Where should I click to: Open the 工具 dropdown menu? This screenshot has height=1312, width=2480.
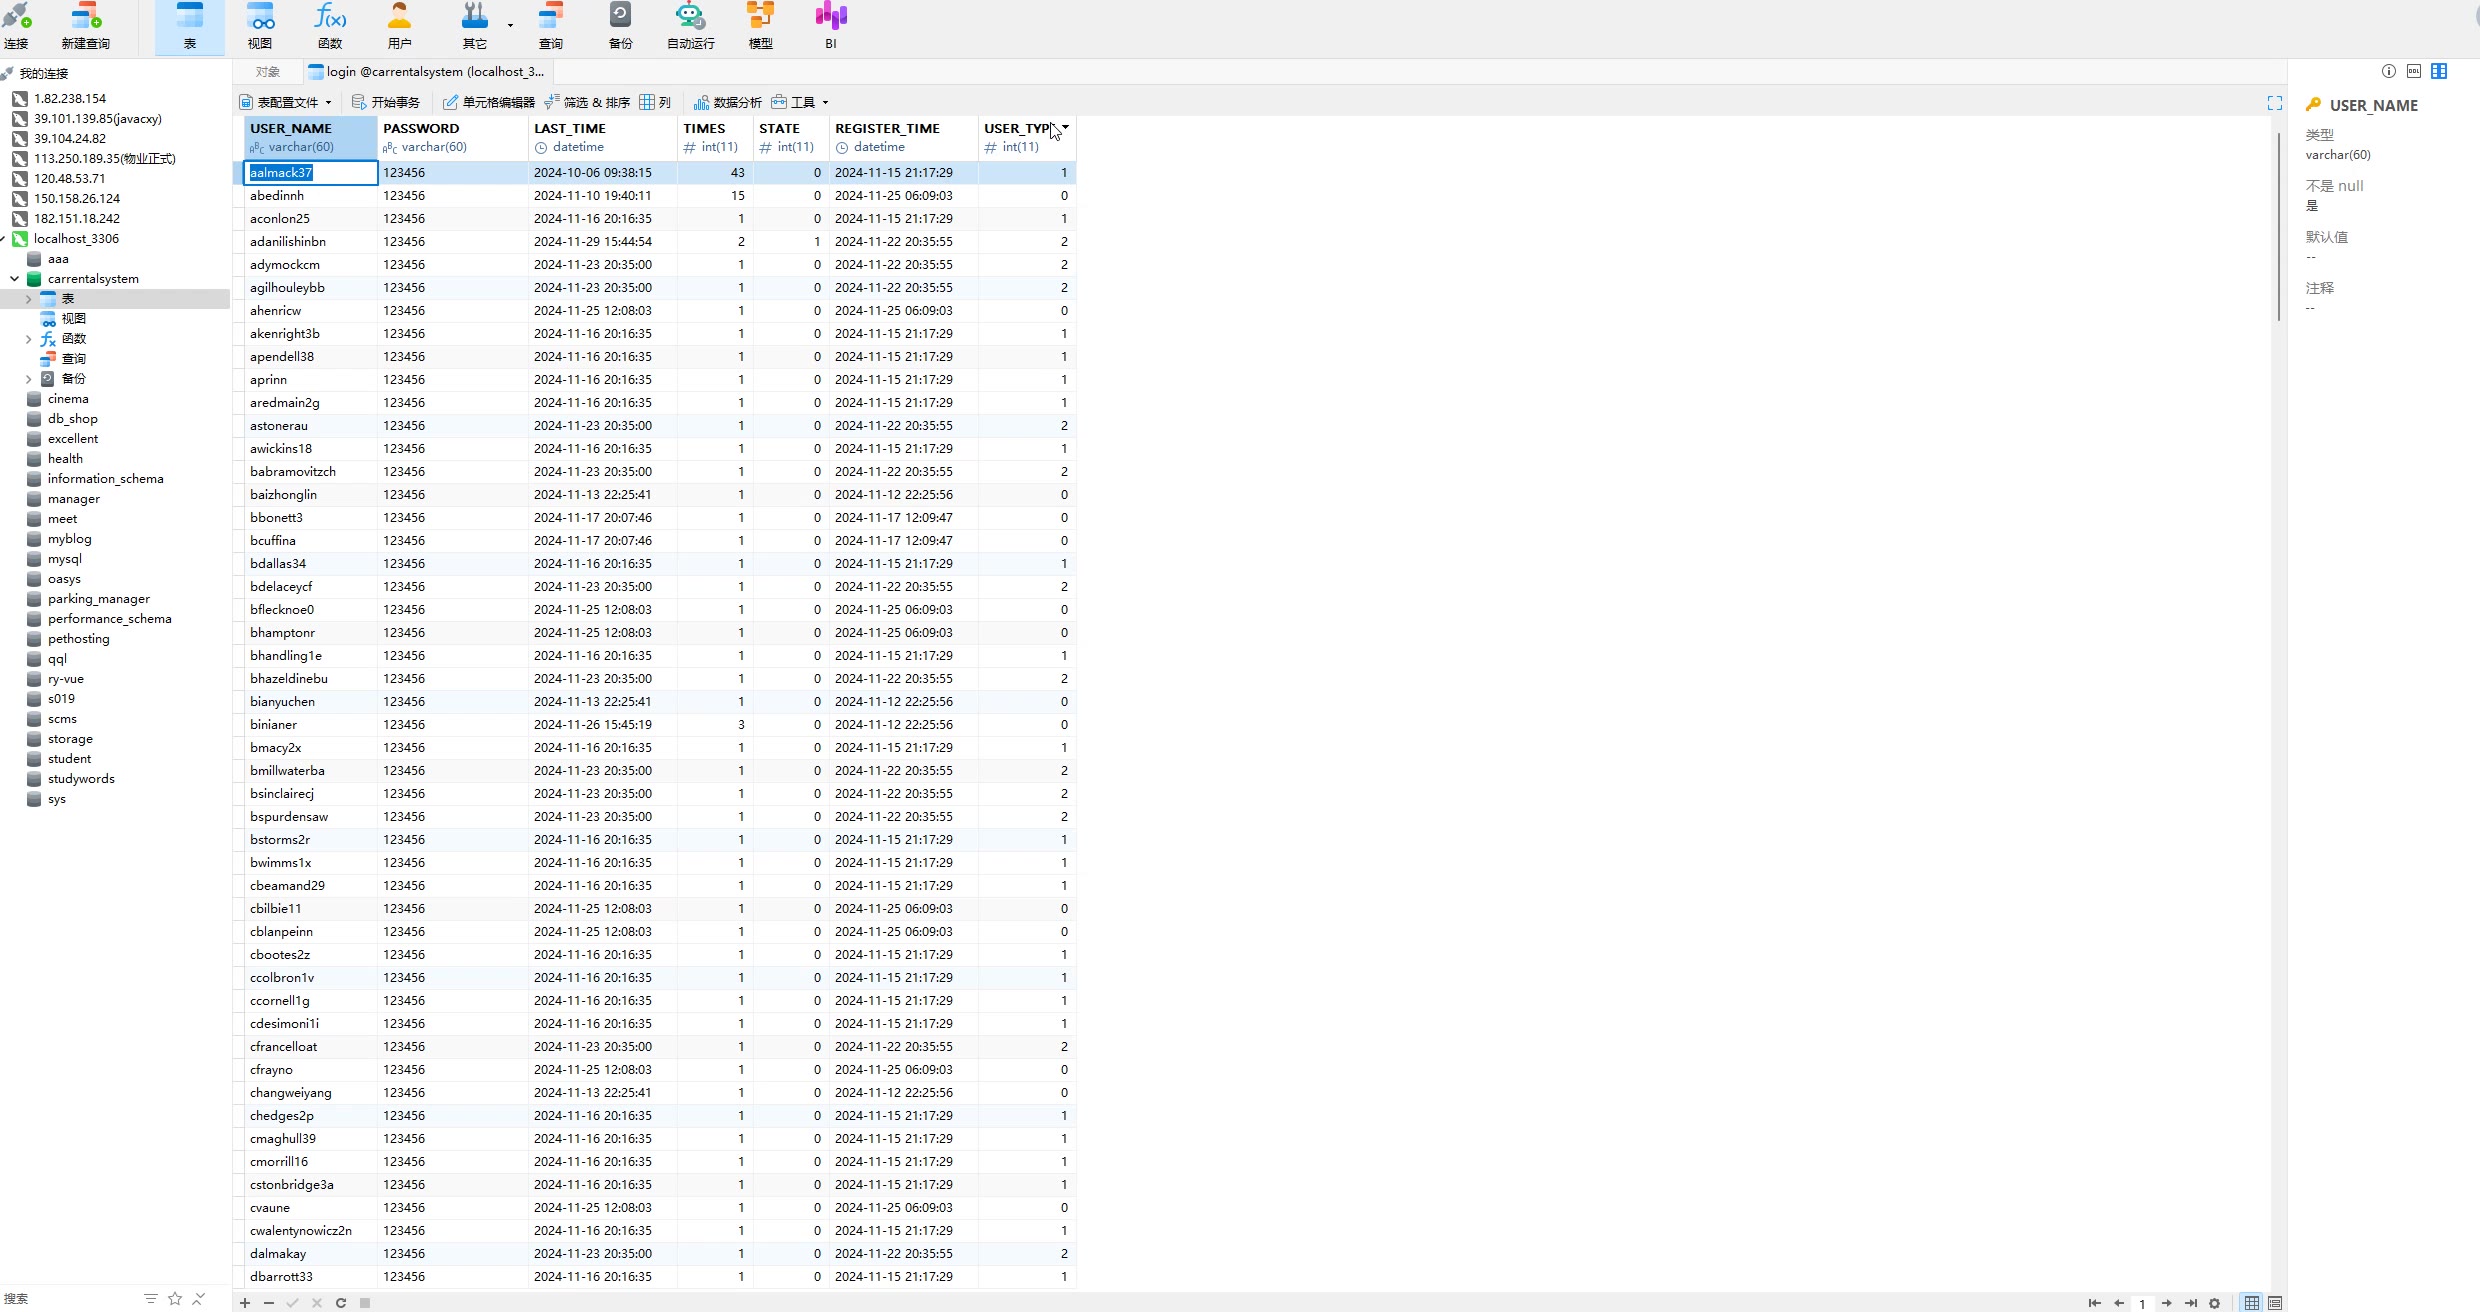coord(801,102)
